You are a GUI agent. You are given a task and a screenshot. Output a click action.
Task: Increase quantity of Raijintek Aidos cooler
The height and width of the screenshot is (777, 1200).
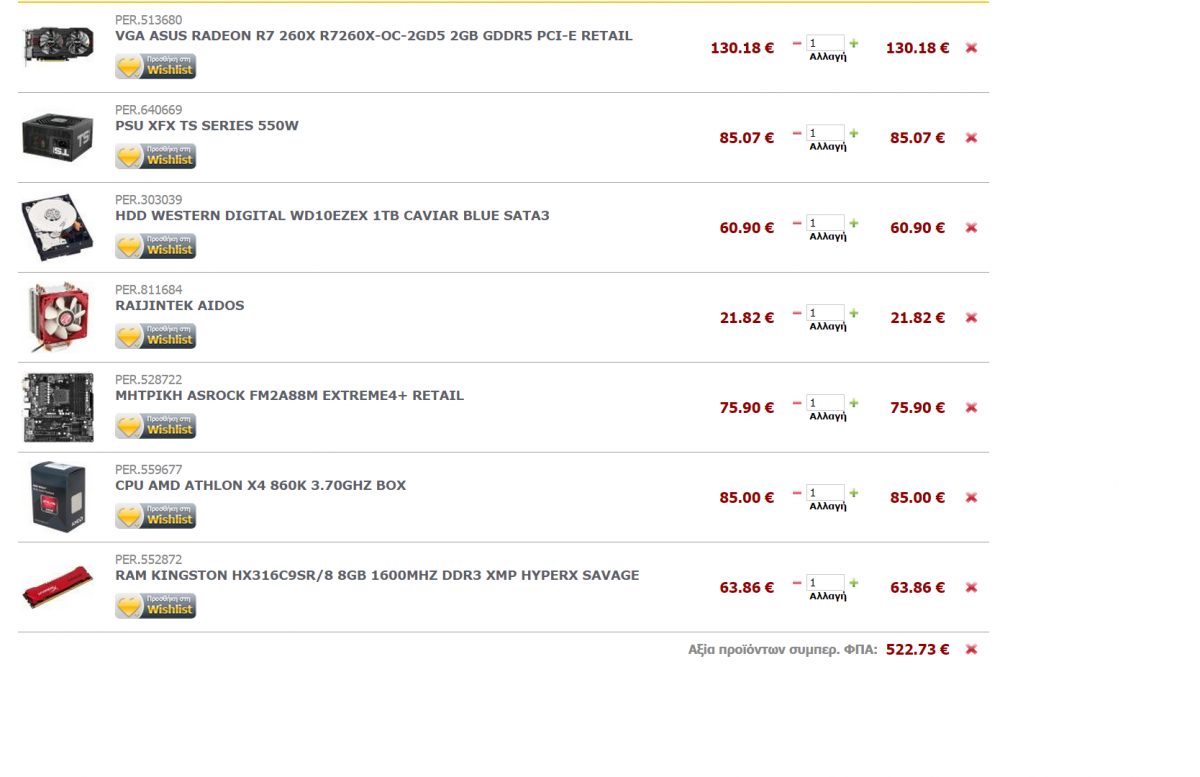pos(854,313)
